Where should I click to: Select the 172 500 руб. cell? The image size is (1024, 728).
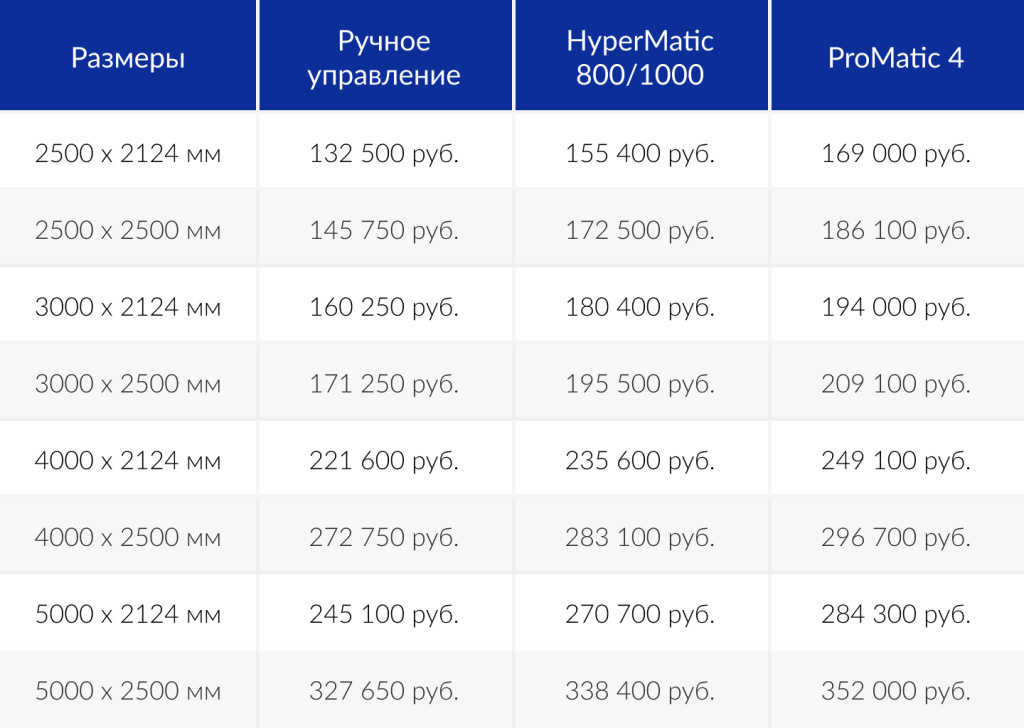(640, 230)
